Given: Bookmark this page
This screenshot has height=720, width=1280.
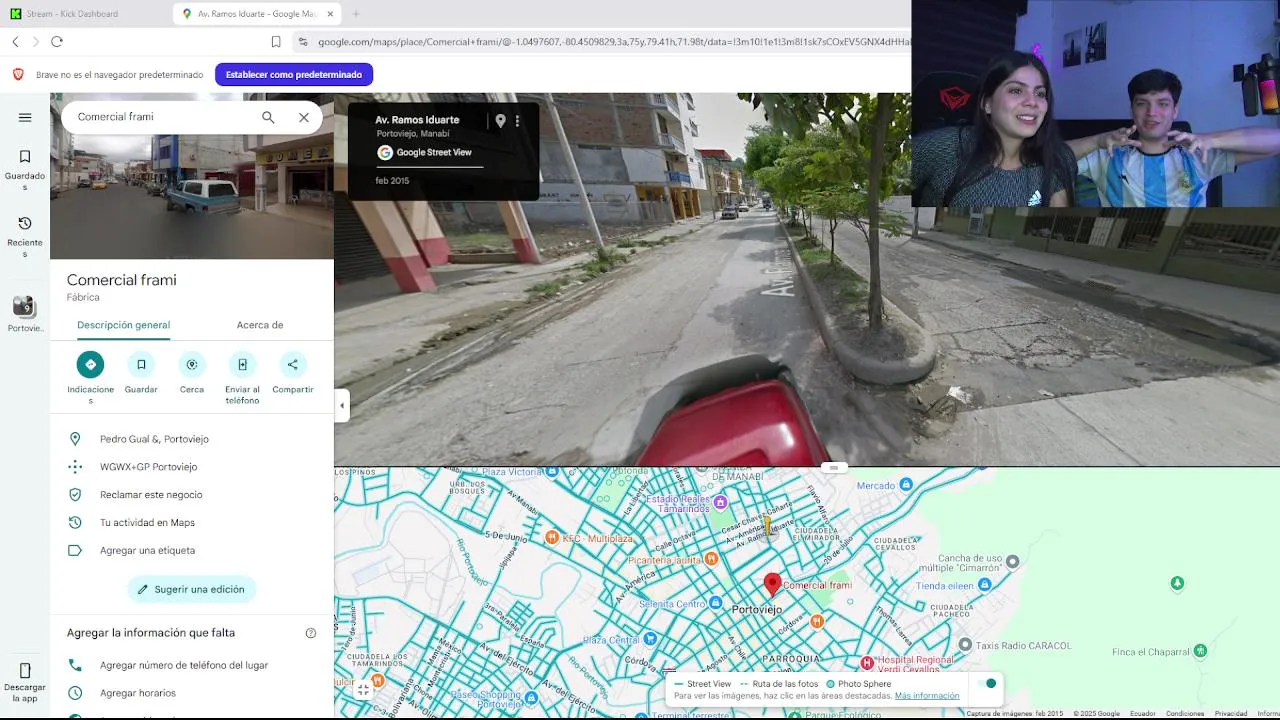Looking at the screenshot, I should (x=276, y=42).
